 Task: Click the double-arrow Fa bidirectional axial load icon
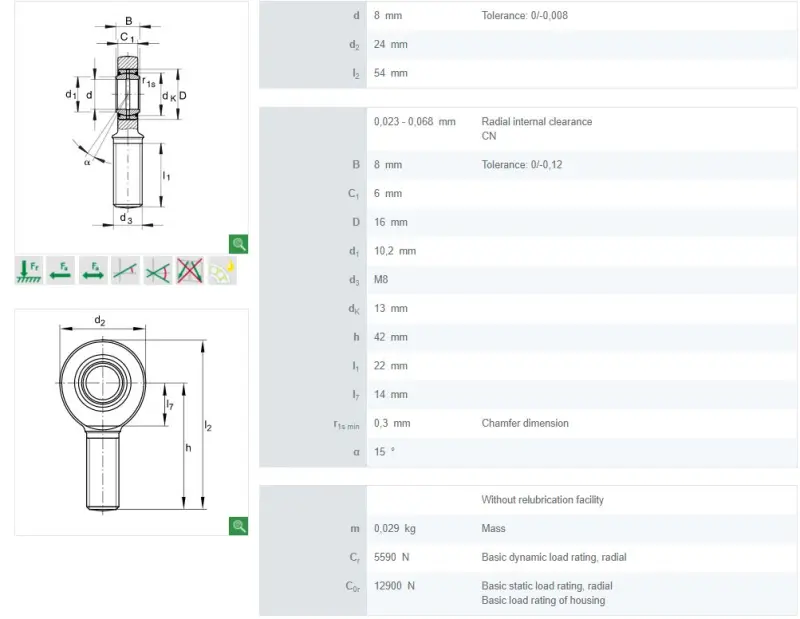click(x=93, y=270)
